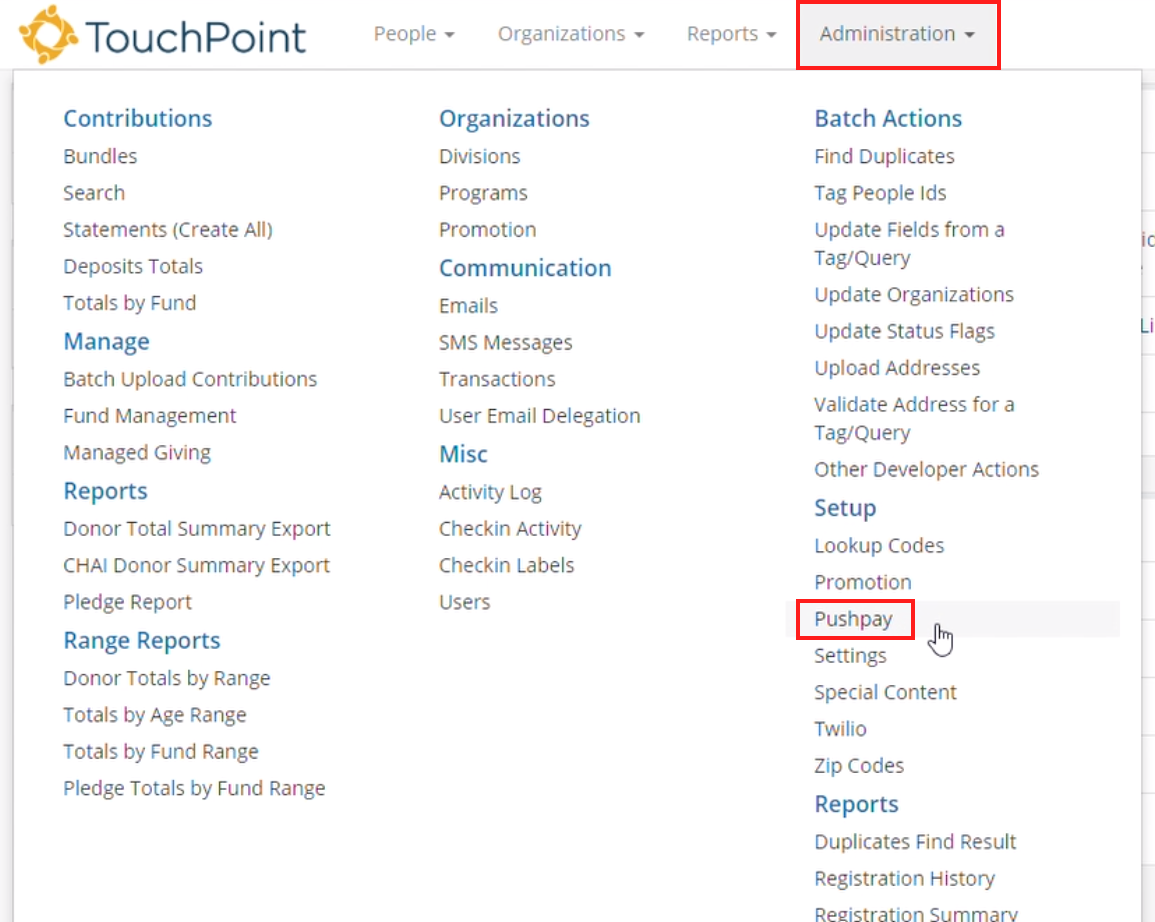The height and width of the screenshot is (922, 1155).
Task: Click Zip Codes in the Setup section
Action: tap(859, 765)
